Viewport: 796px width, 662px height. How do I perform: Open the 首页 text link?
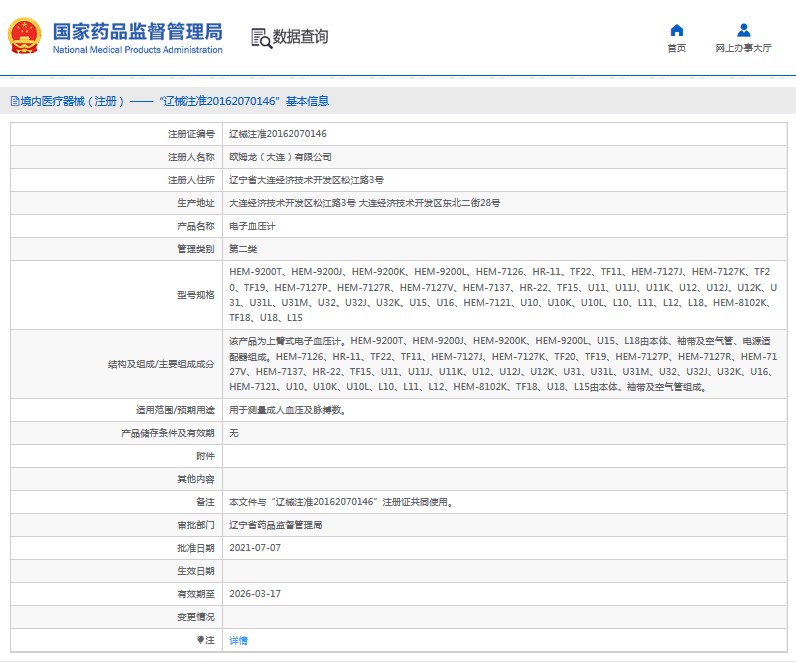tap(677, 48)
